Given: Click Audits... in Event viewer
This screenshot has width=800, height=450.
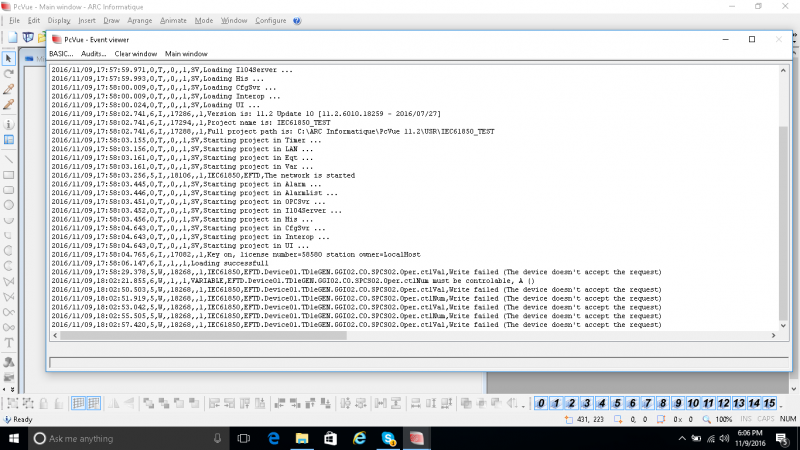Looking at the screenshot, I should point(93,54).
